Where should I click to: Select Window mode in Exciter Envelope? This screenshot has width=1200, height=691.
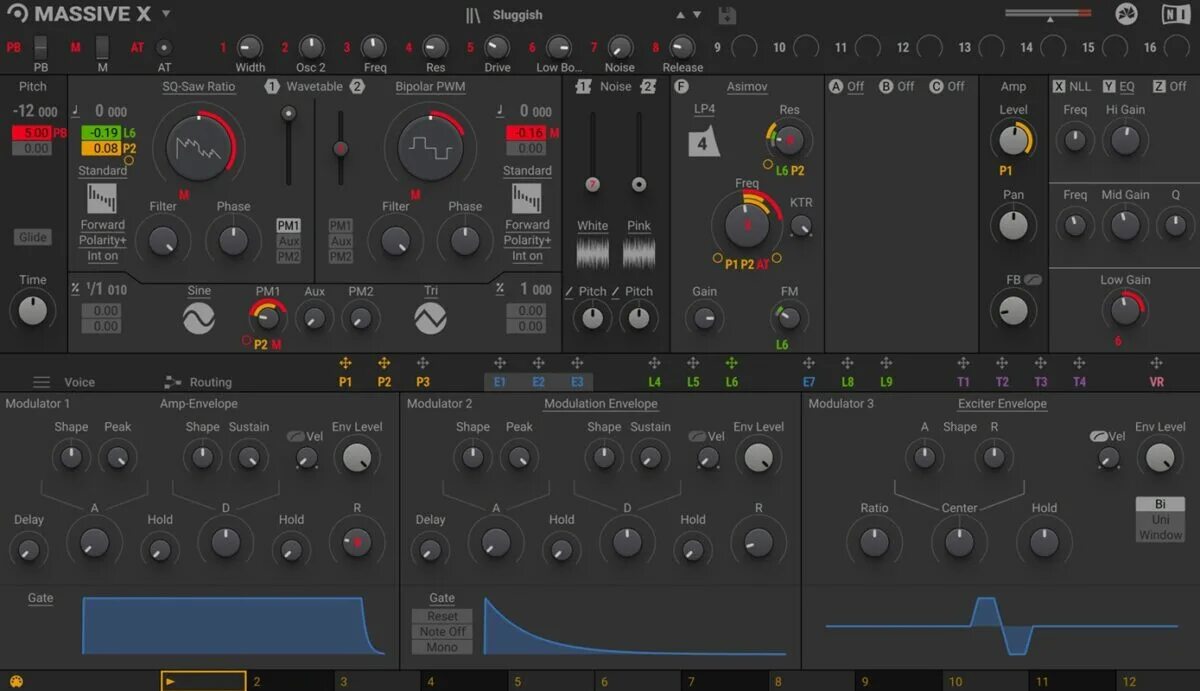pyautogui.click(x=1160, y=535)
